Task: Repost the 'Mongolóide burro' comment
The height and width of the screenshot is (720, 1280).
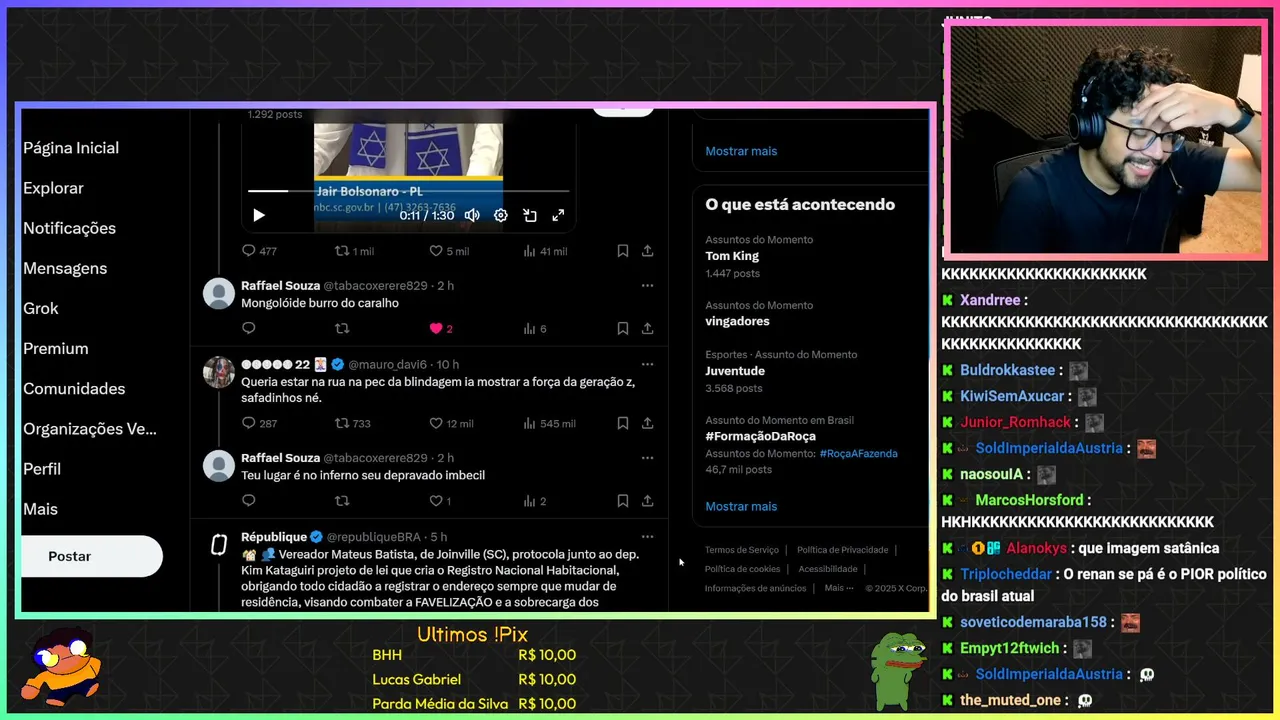Action: point(342,328)
